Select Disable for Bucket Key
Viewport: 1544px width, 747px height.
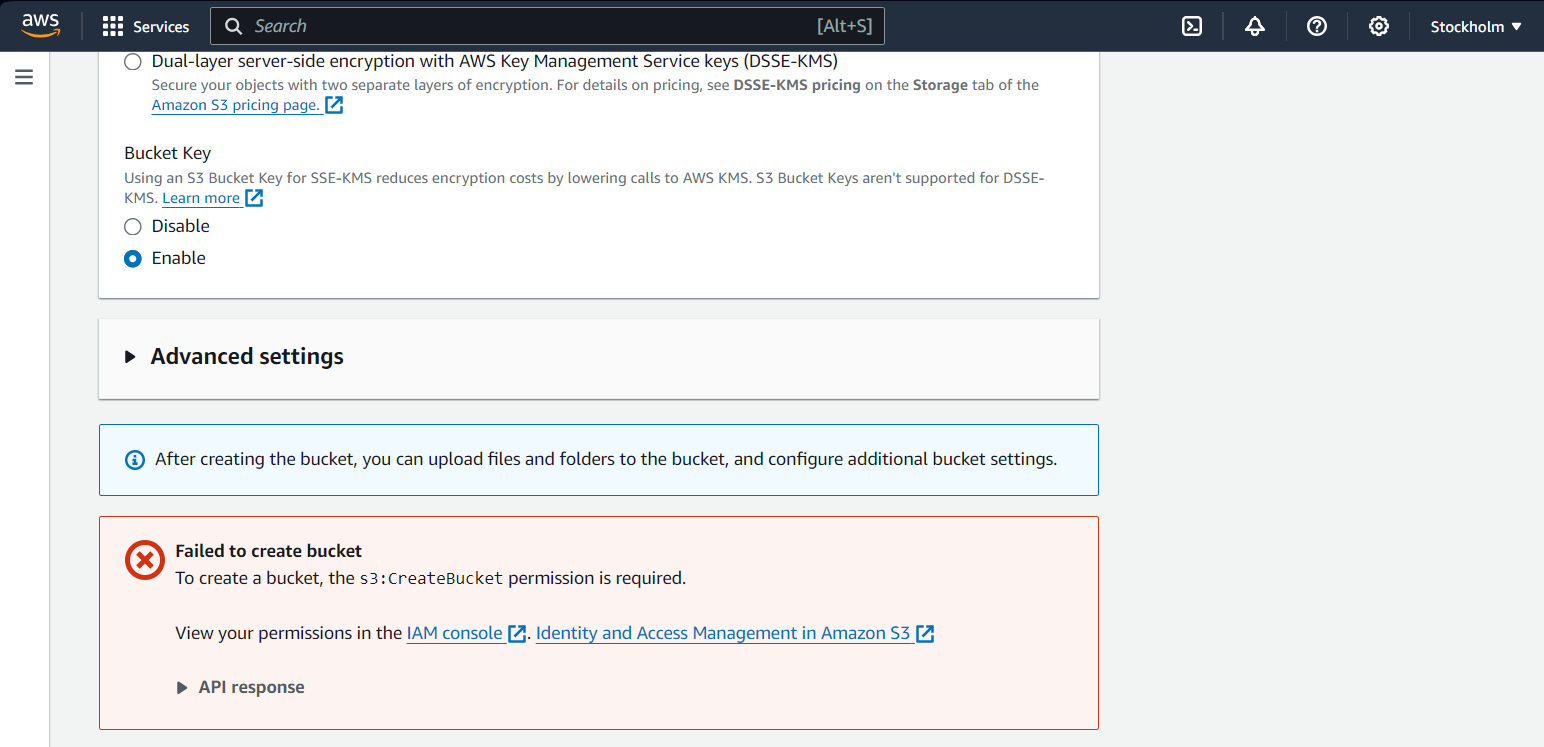click(x=133, y=227)
